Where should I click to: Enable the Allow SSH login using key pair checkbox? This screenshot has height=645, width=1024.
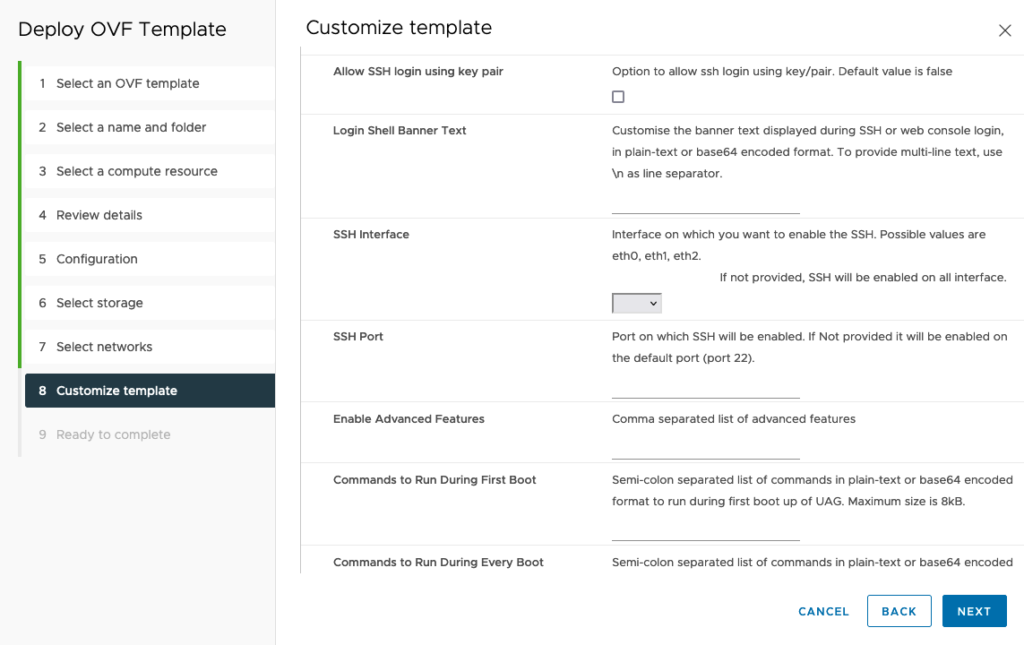tap(618, 97)
